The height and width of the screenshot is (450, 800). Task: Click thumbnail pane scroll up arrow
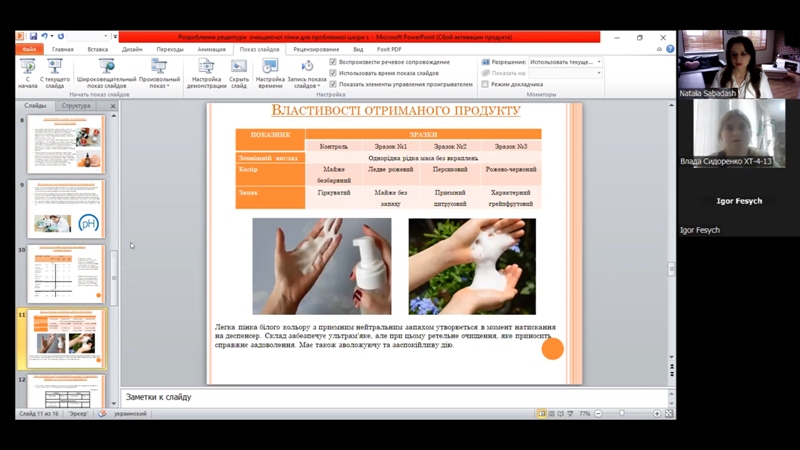[x=114, y=116]
